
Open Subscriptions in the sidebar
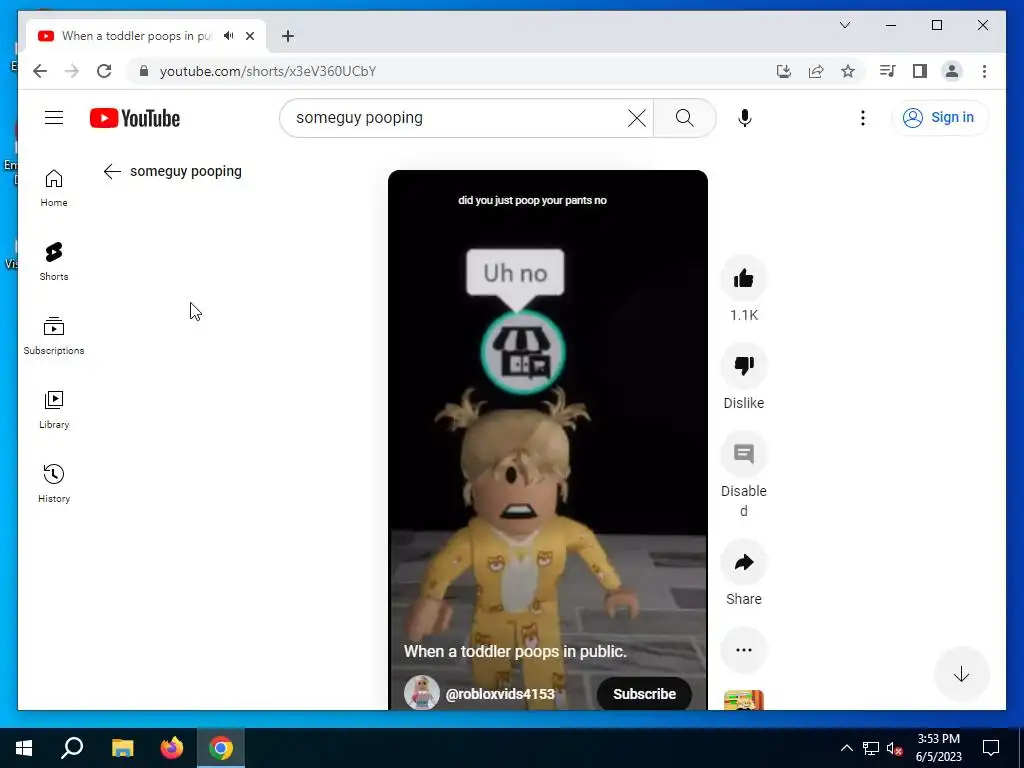coord(54,336)
